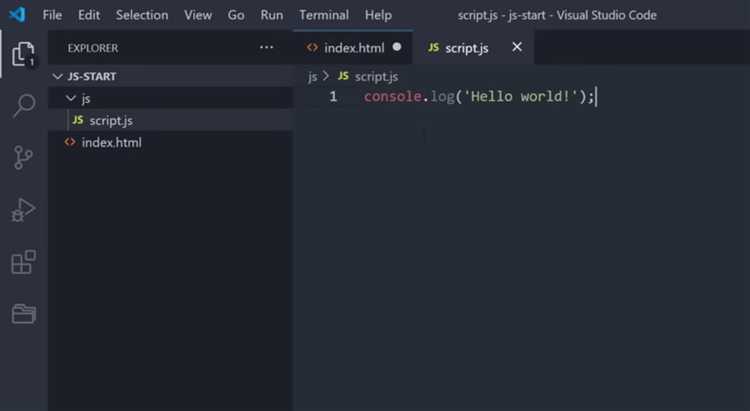Open the Selection menu
750x411 pixels.
click(142, 15)
